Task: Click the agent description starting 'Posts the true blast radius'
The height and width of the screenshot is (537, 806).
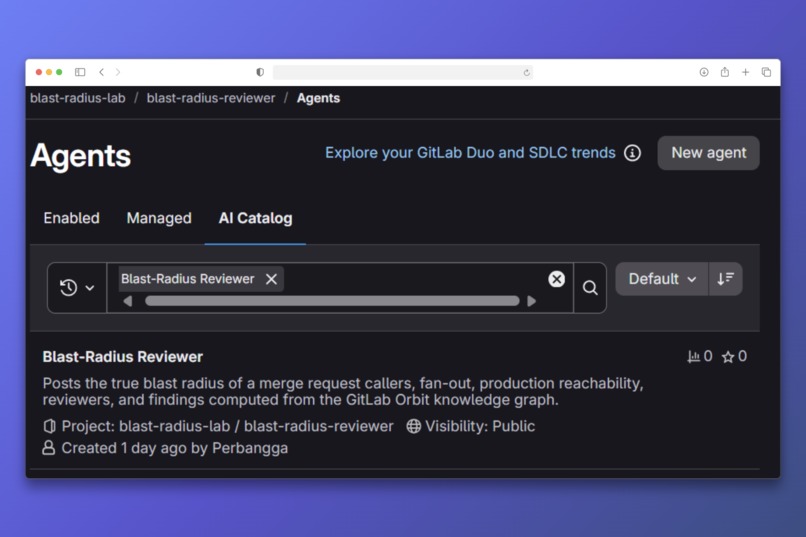Action: [343, 392]
